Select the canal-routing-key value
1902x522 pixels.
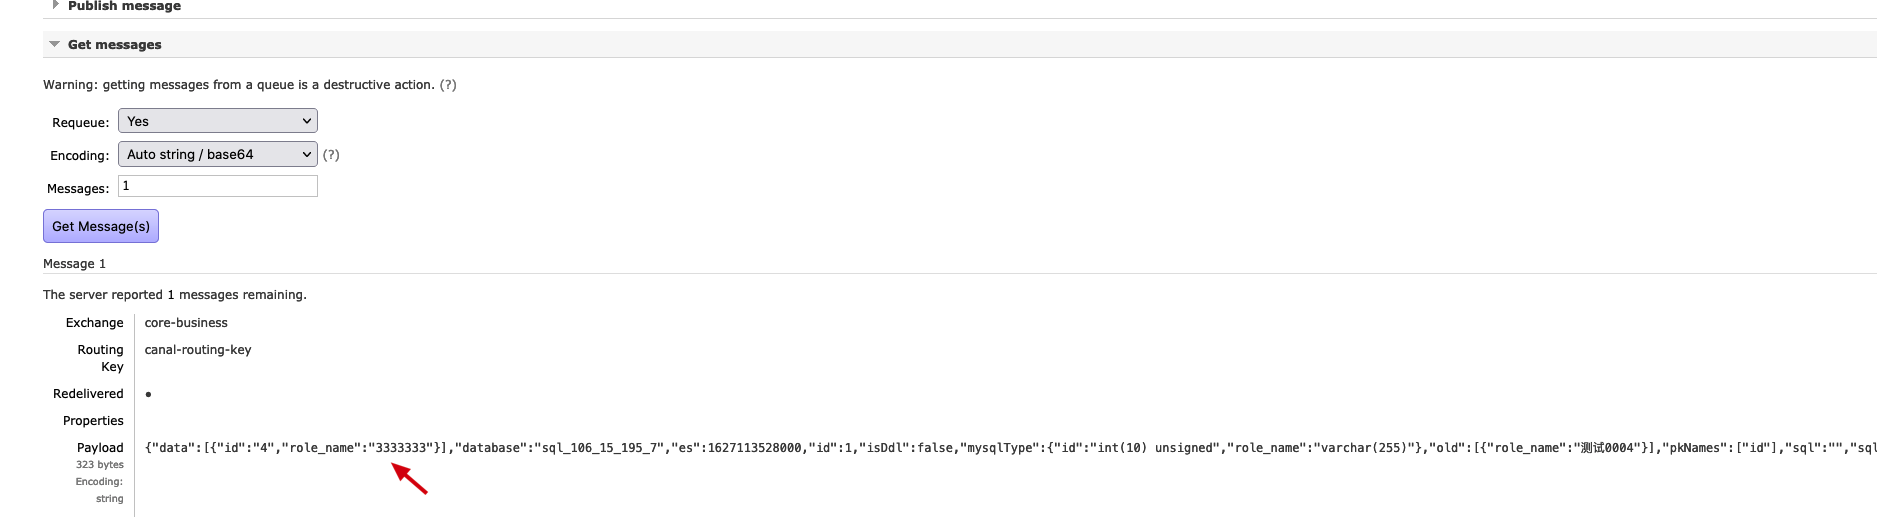coord(198,350)
